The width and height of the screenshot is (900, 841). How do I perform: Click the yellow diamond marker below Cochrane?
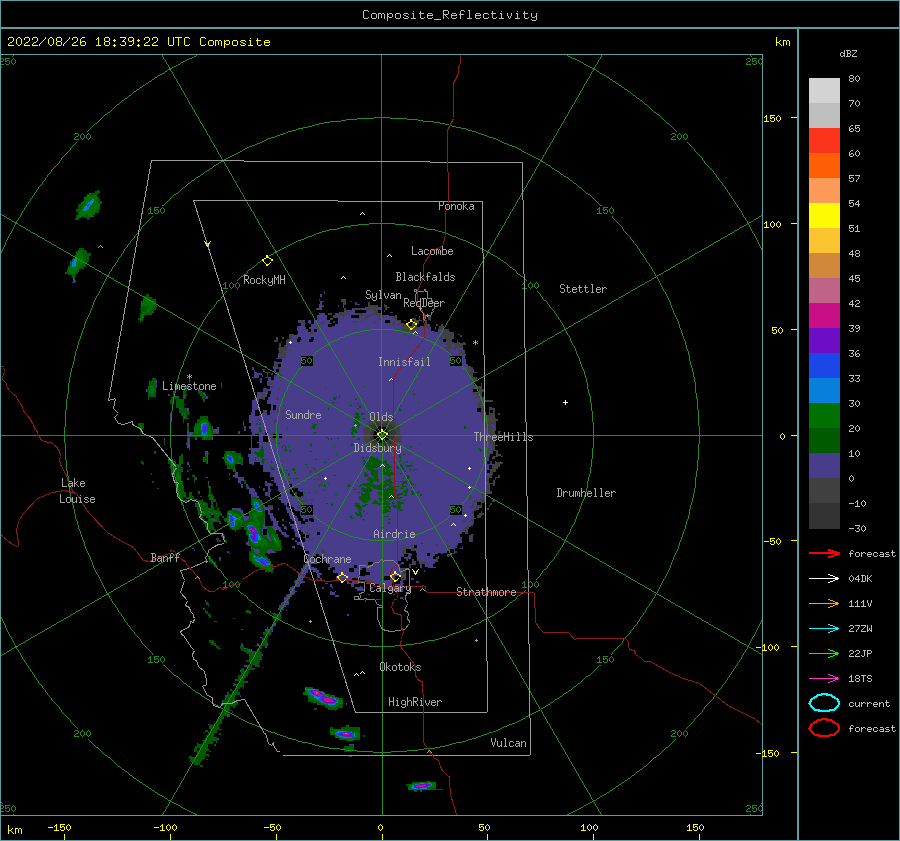[342, 577]
